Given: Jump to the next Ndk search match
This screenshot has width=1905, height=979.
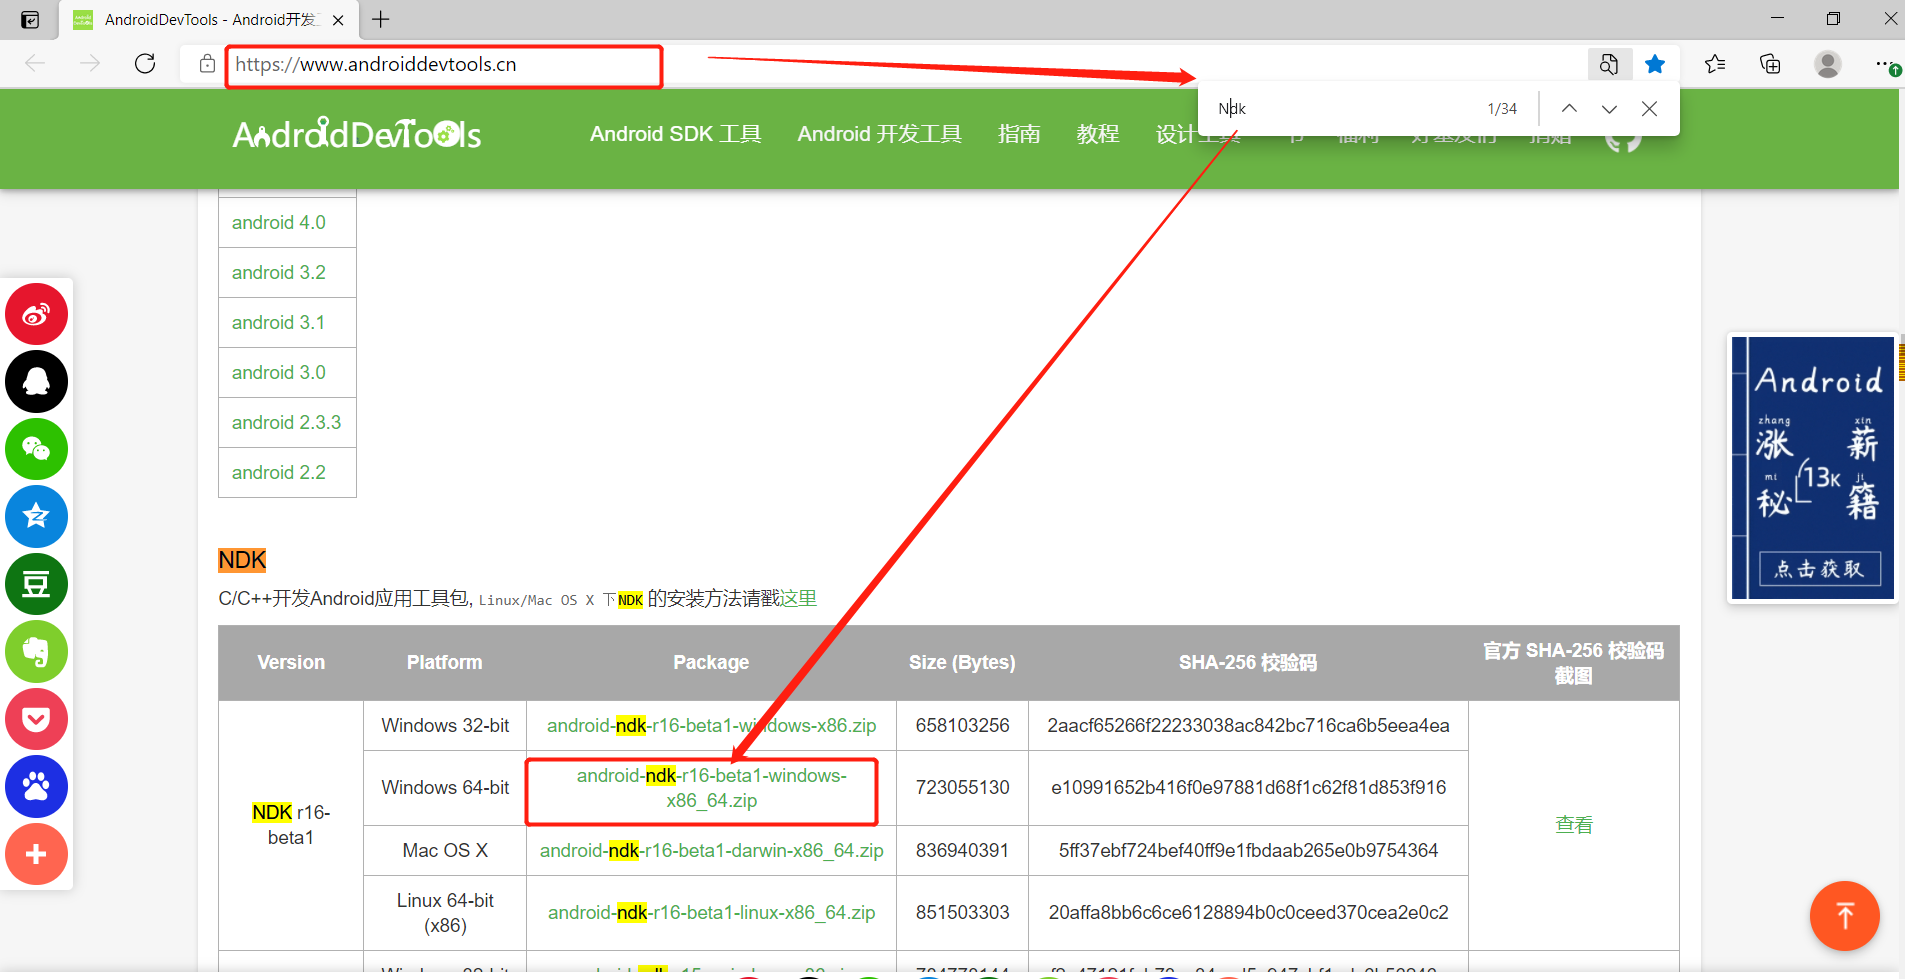Looking at the screenshot, I should click(x=1609, y=108).
